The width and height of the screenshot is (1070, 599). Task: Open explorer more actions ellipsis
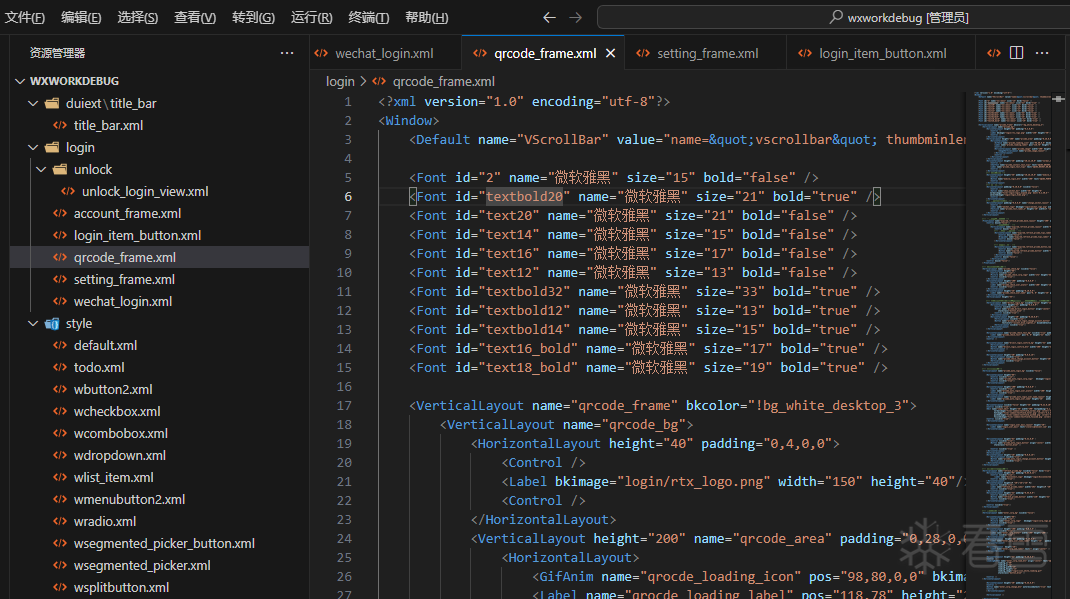(x=287, y=53)
